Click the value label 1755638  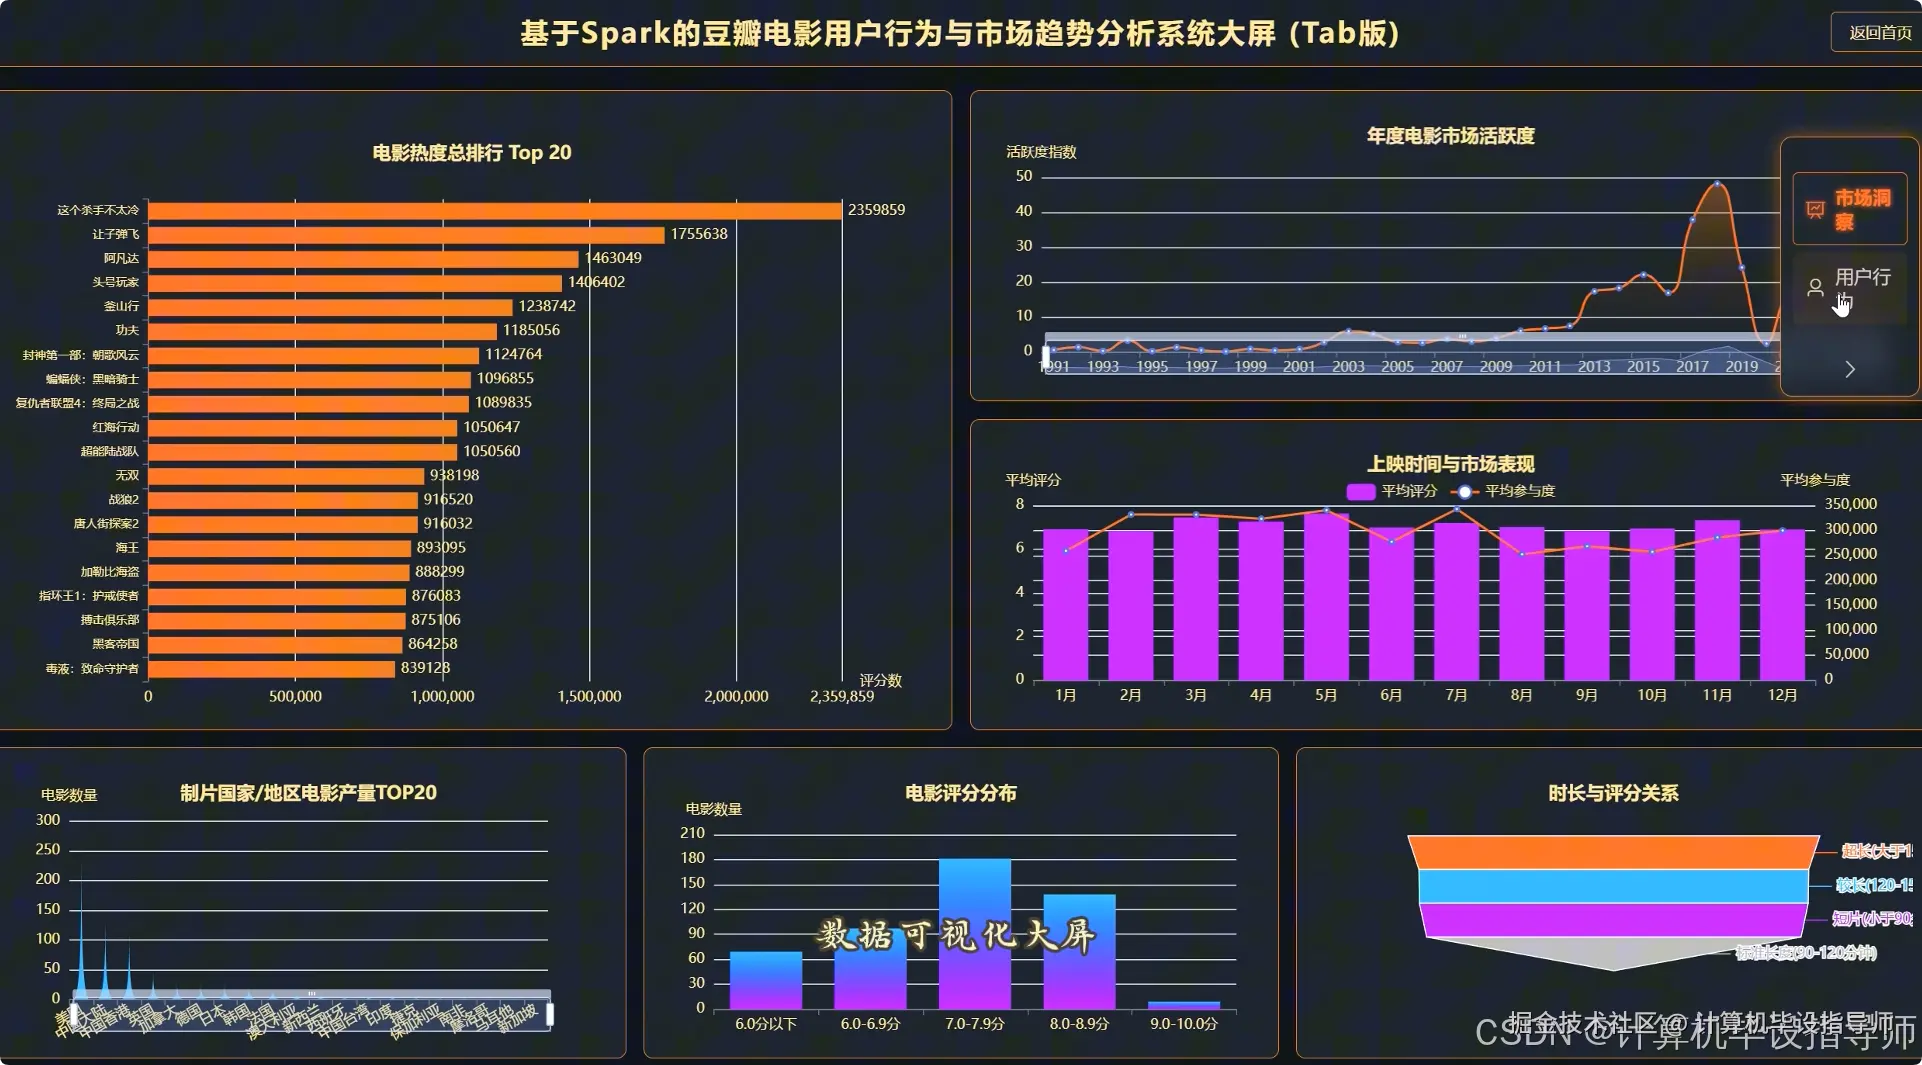click(699, 234)
